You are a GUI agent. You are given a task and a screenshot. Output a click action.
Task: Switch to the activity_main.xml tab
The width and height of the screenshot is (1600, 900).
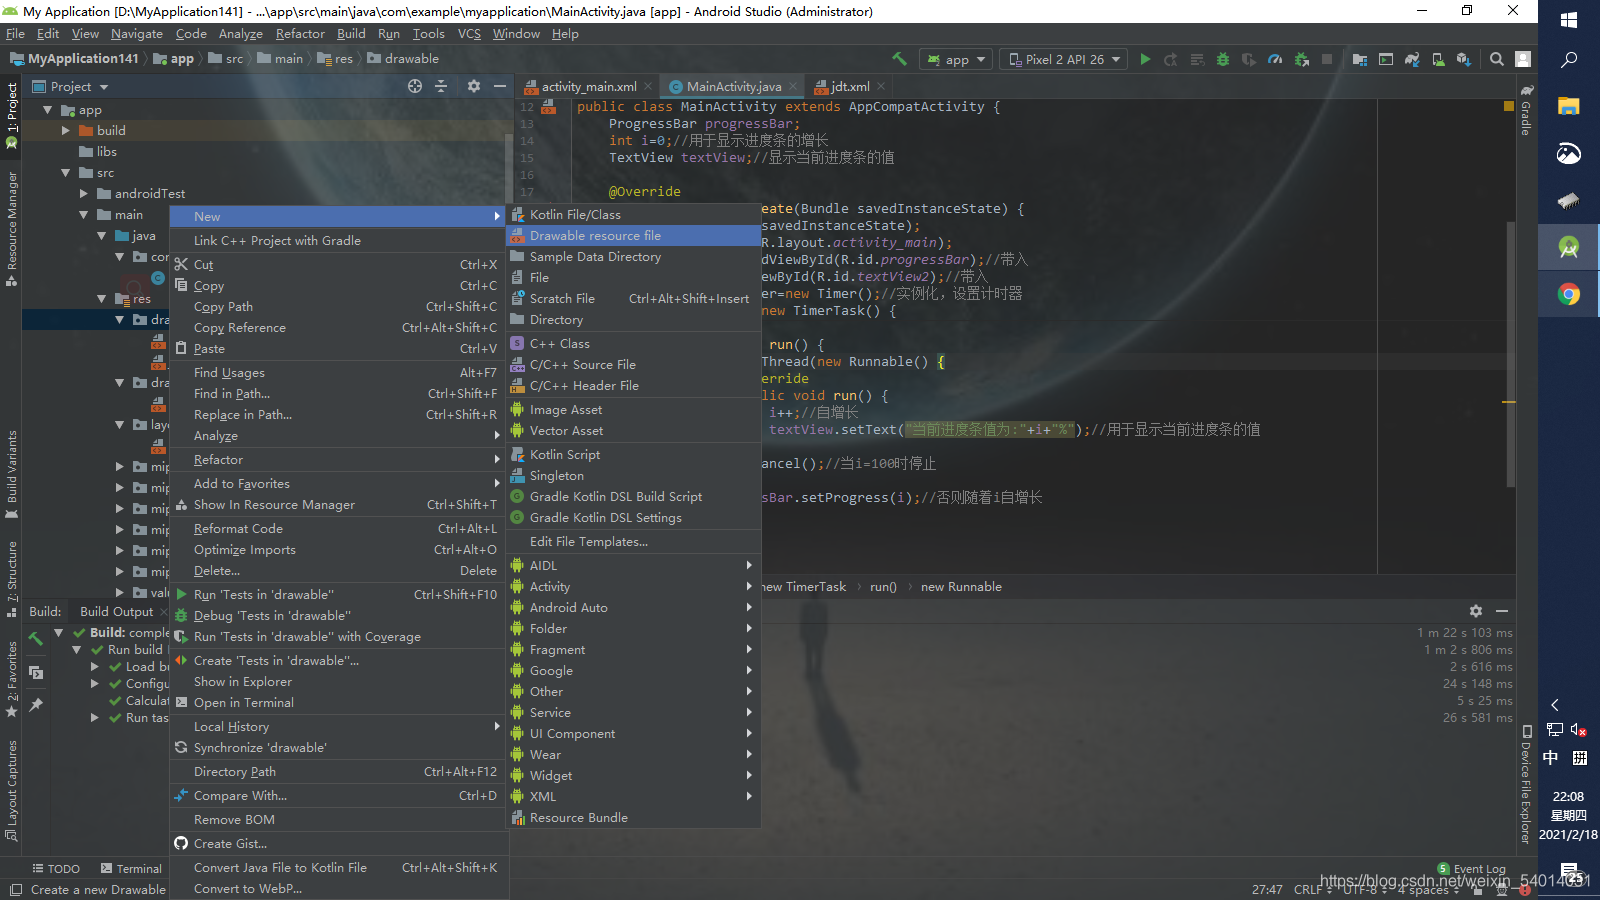pyautogui.click(x=589, y=87)
